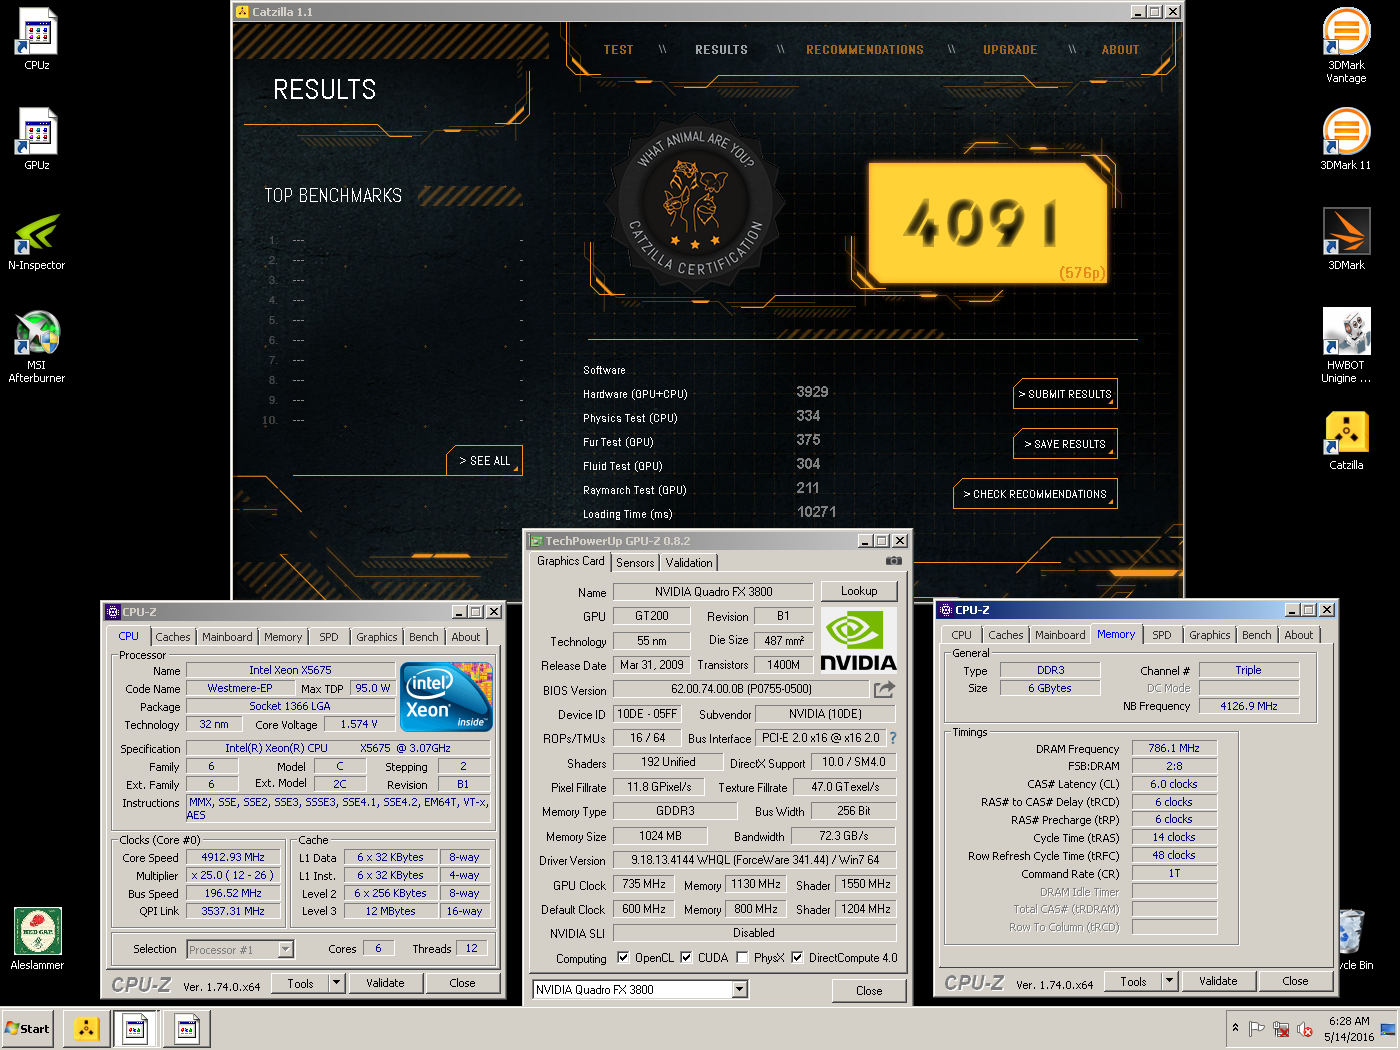Toggle the DirectCompute 4.0 checkbox
The height and width of the screenshot is (1050, 1400).
coord(797,958)
